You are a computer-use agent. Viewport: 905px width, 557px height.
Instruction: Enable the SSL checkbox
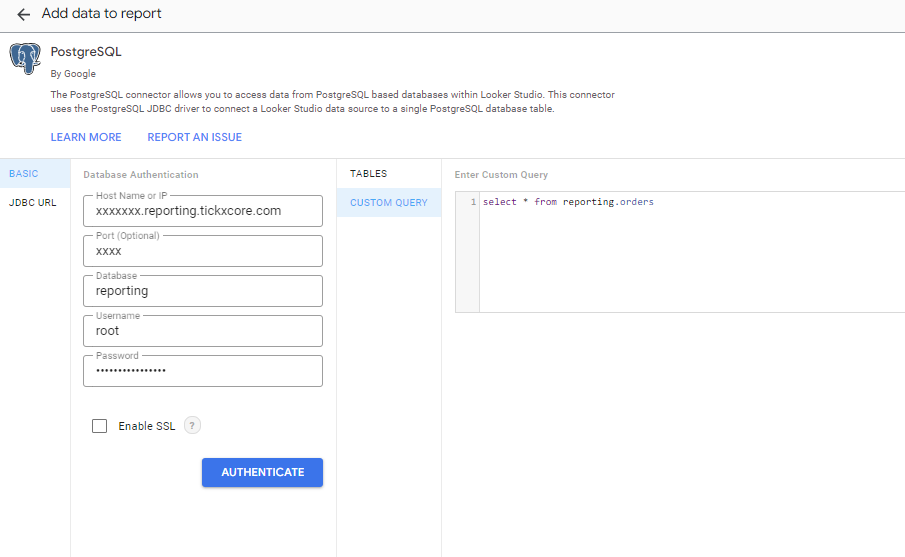tap(99, 426)
